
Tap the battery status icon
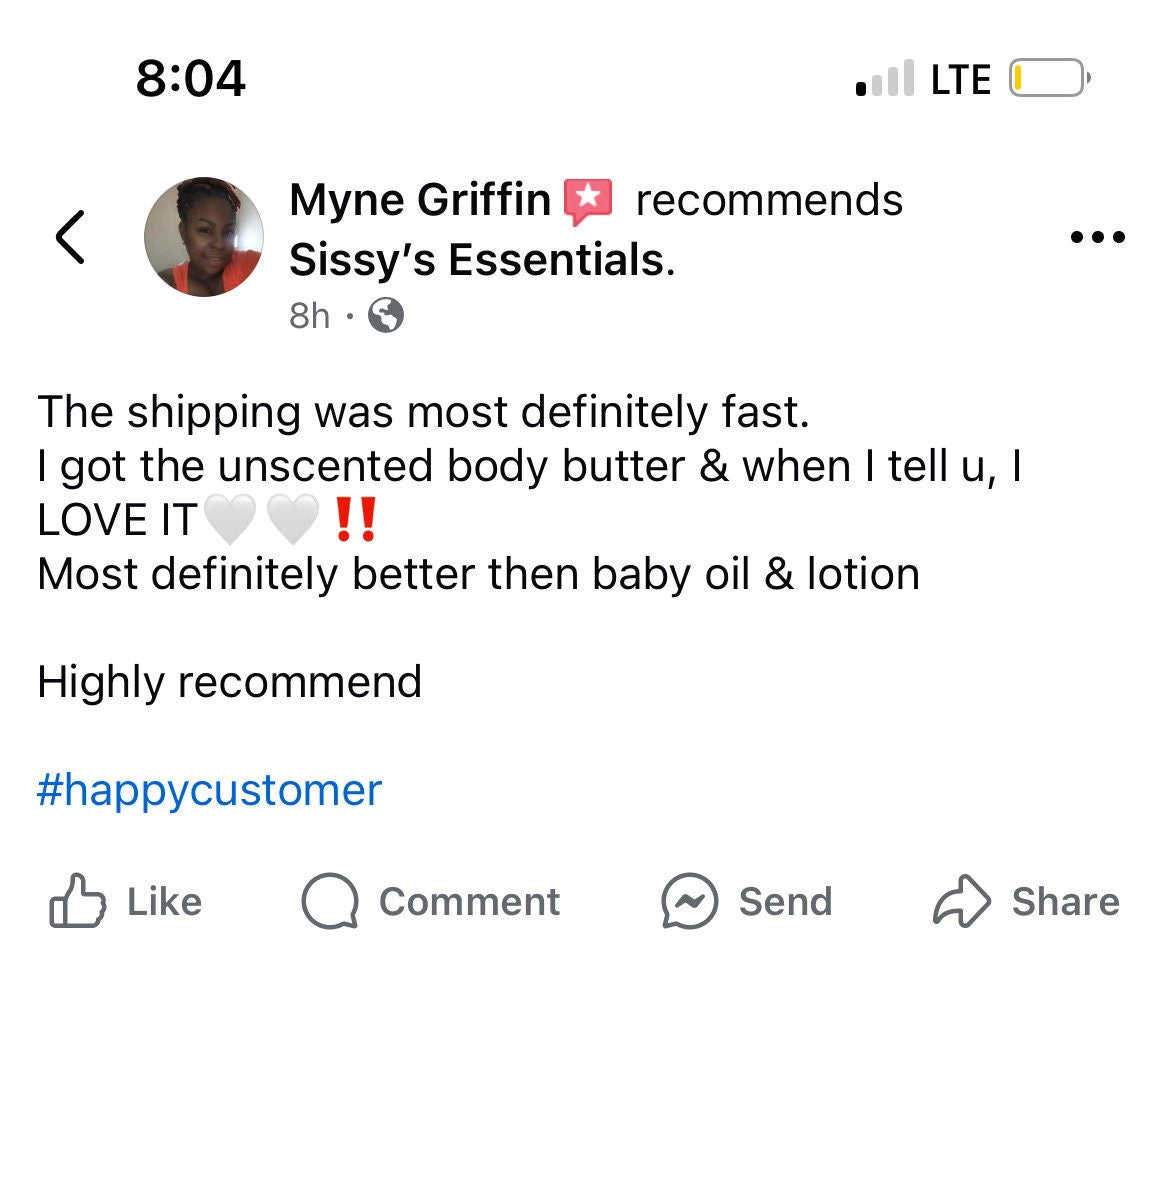coord(1049,78)
